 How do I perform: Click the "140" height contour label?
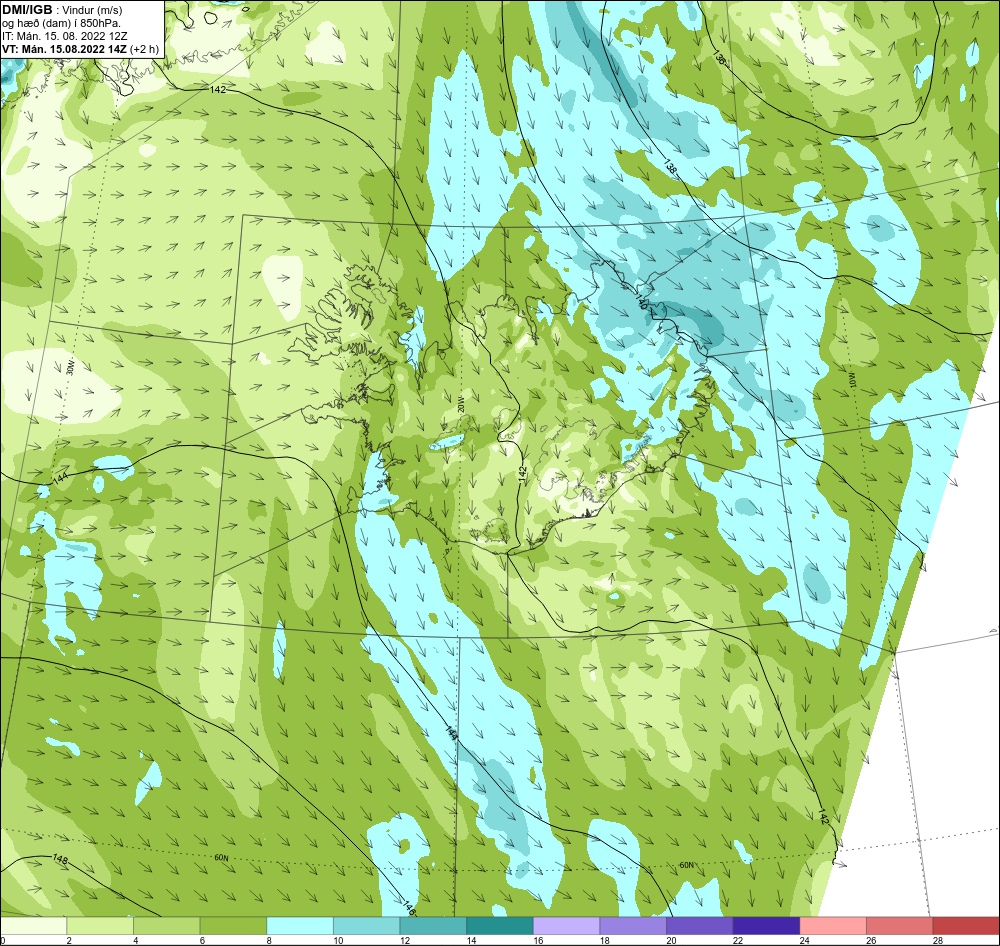point(642,302)
